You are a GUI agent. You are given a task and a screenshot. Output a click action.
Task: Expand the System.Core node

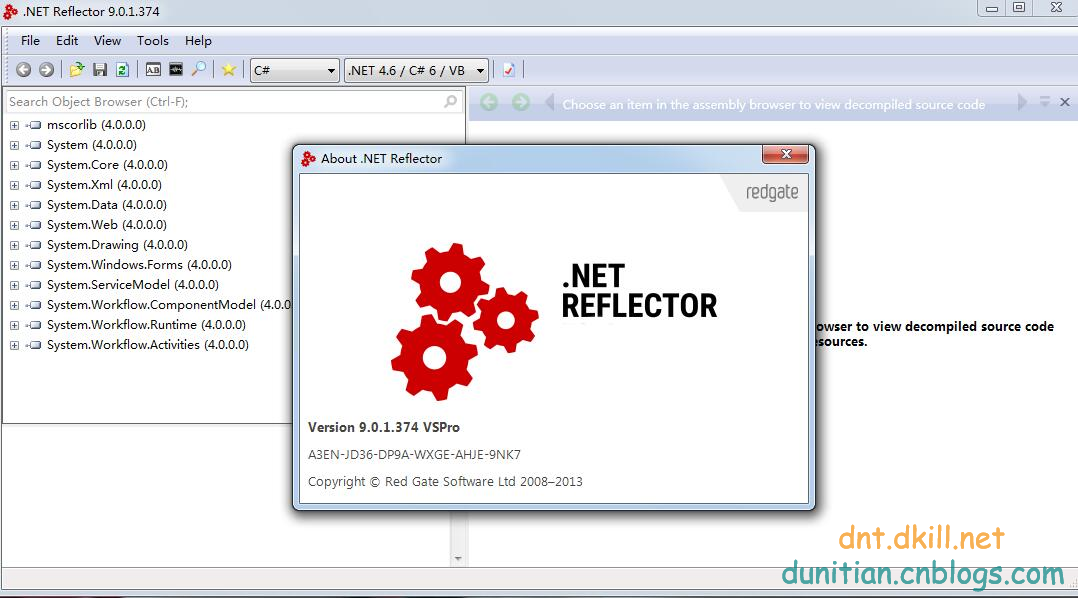14,165
